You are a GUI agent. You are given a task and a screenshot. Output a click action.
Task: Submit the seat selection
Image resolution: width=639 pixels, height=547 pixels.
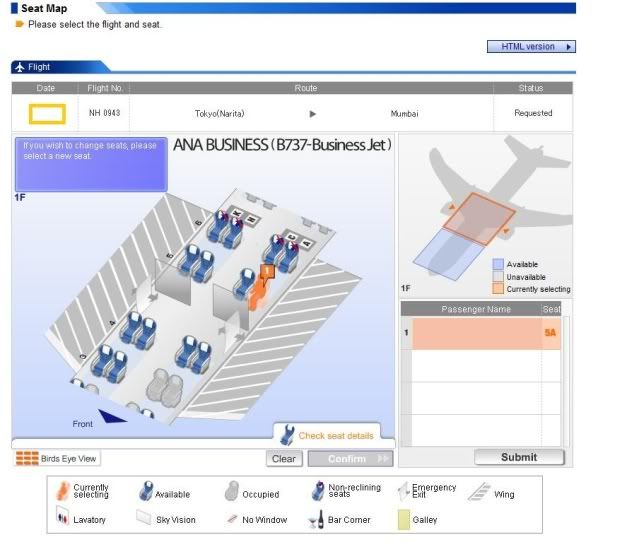519,457
